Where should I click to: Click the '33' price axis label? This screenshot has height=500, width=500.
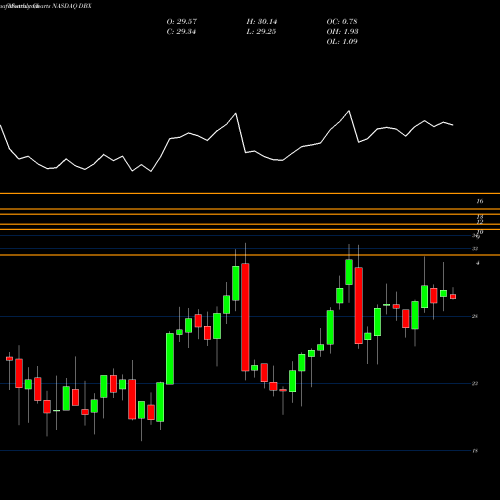pos(475,249)
